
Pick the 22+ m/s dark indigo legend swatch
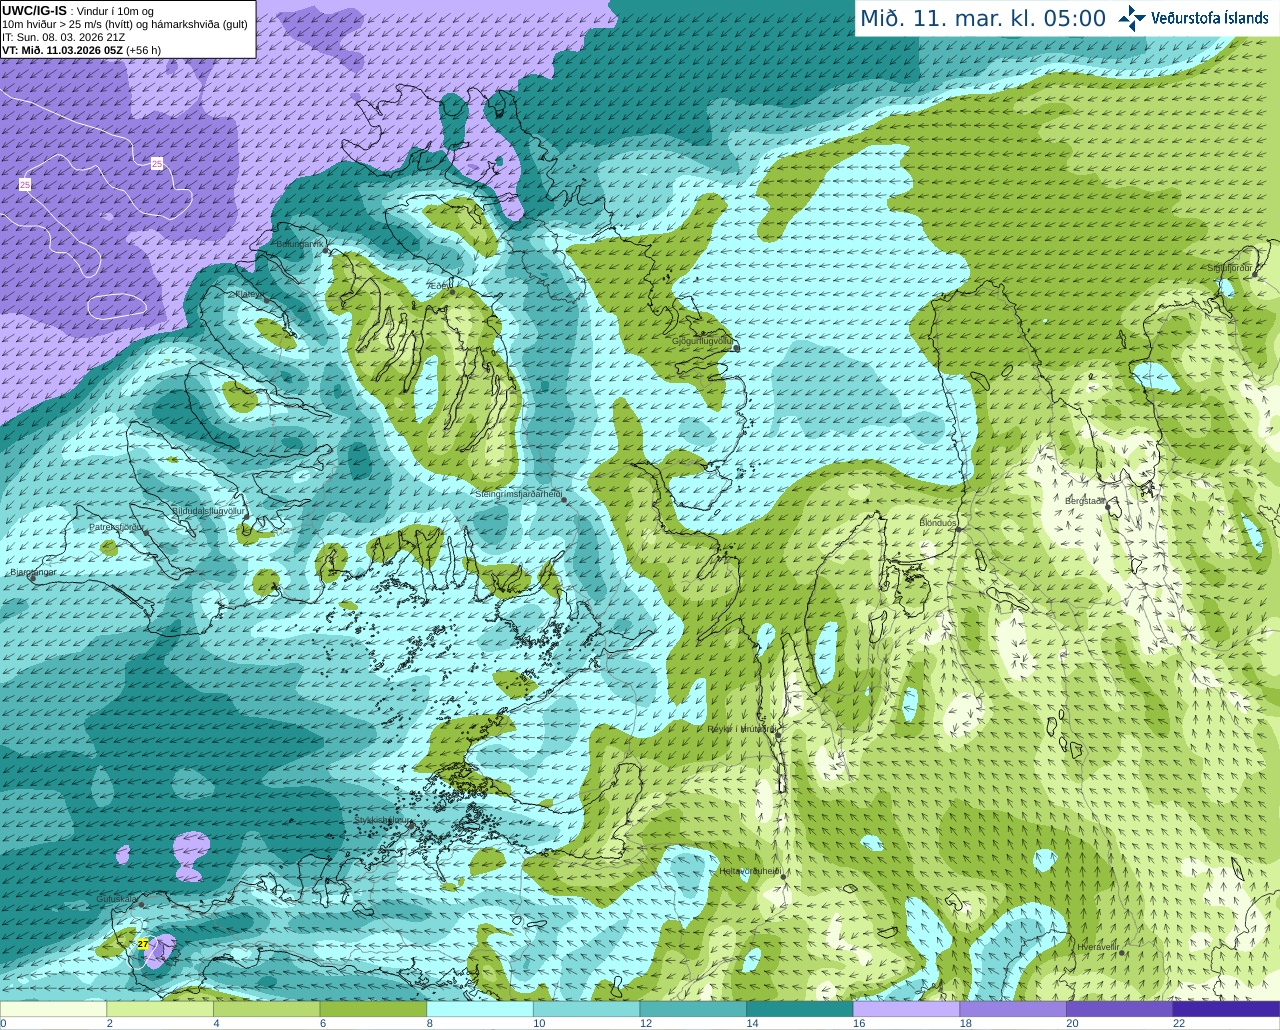(x=1227, y=1009)
